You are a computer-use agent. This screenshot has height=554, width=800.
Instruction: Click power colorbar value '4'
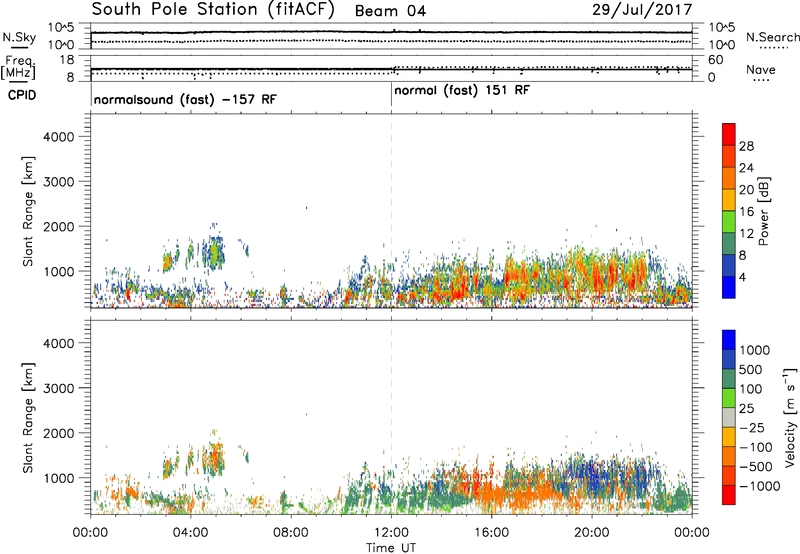pos(743,277)
